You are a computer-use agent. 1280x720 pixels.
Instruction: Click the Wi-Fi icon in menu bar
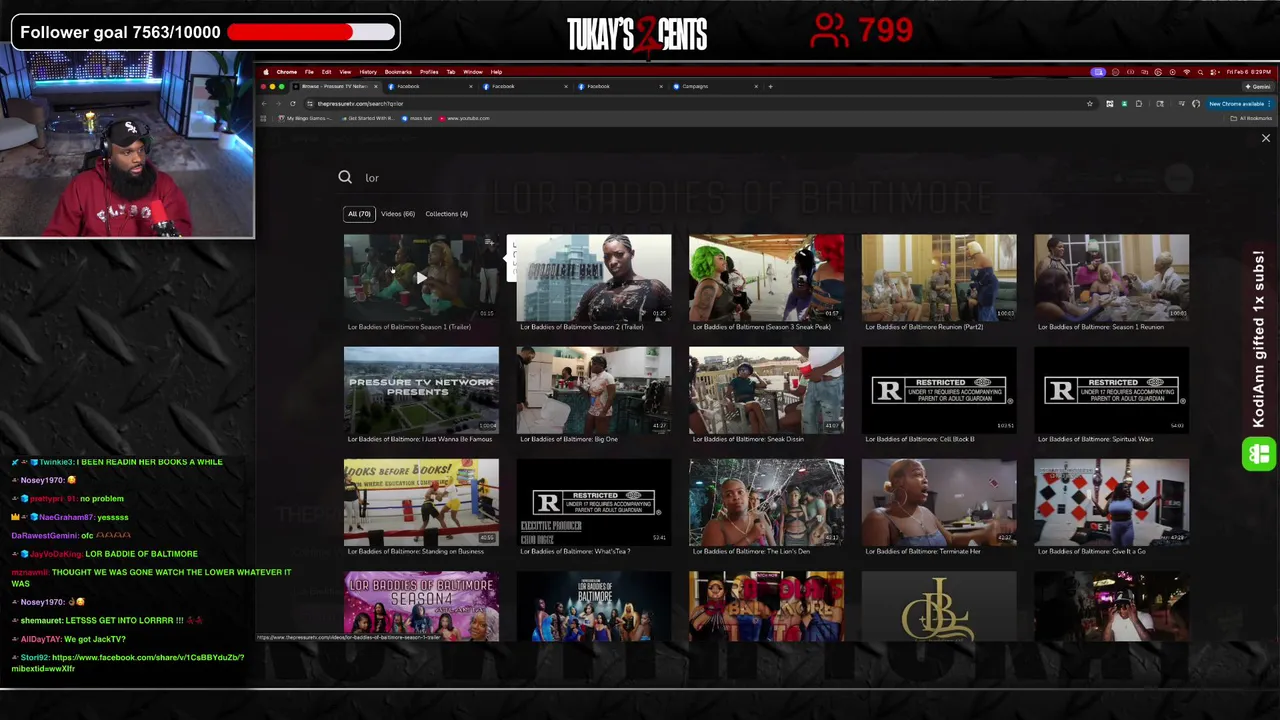1187,72
